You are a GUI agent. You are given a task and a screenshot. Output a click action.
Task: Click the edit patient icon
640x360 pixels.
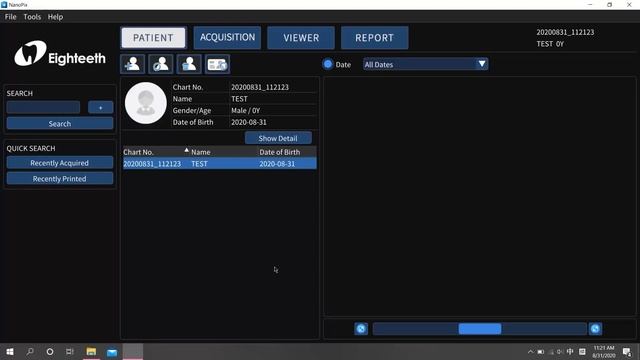(x=161, y=64)
